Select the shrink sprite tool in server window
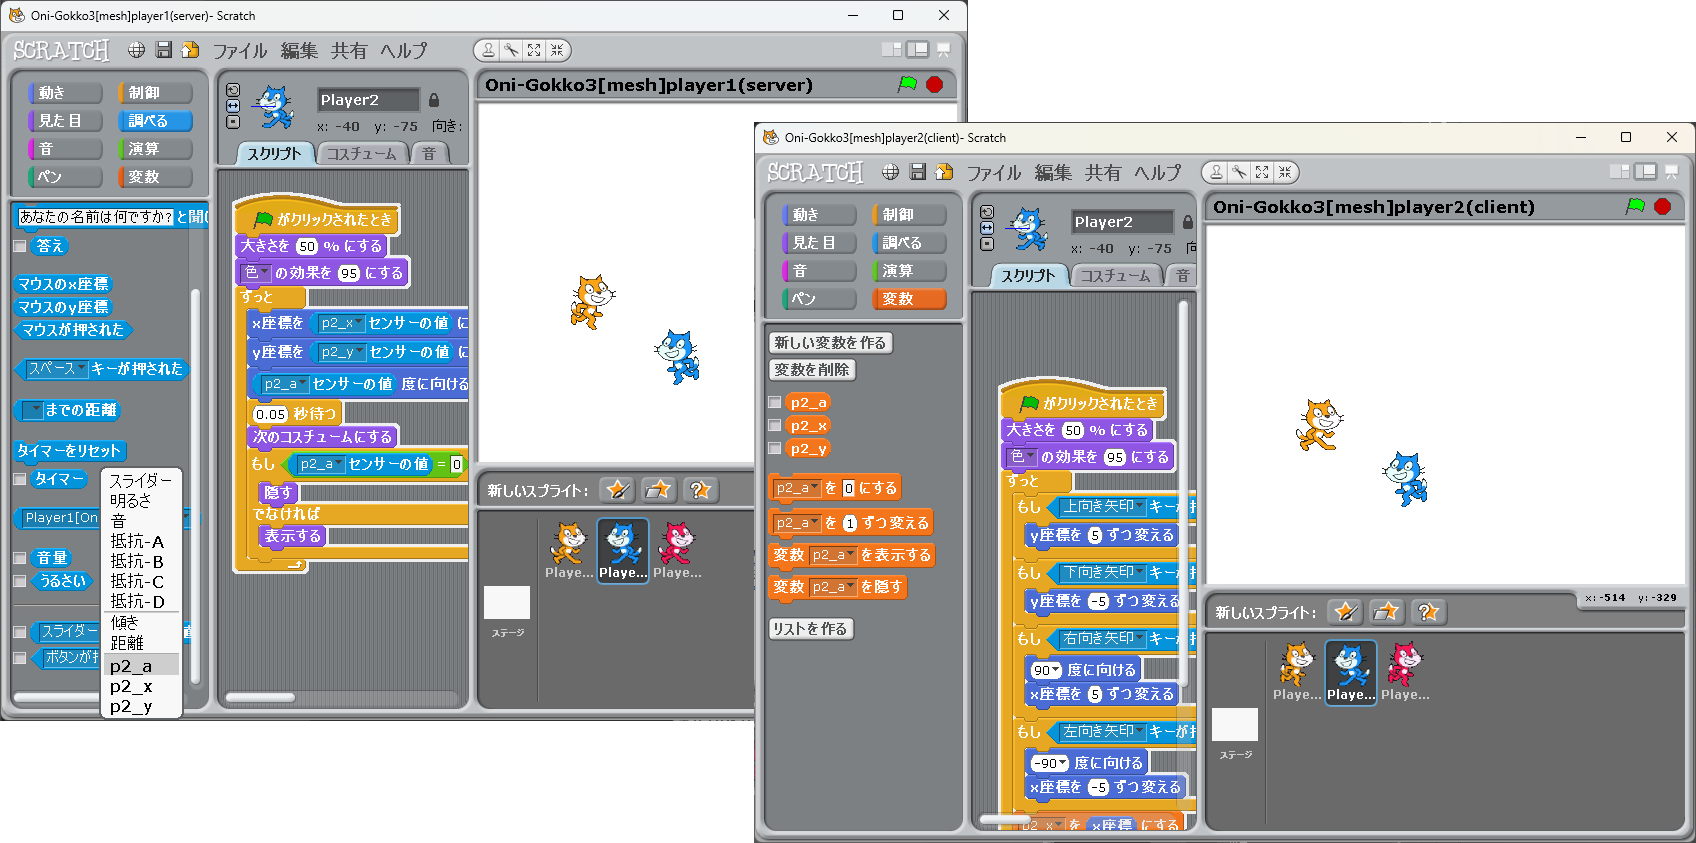 (557, 50)
